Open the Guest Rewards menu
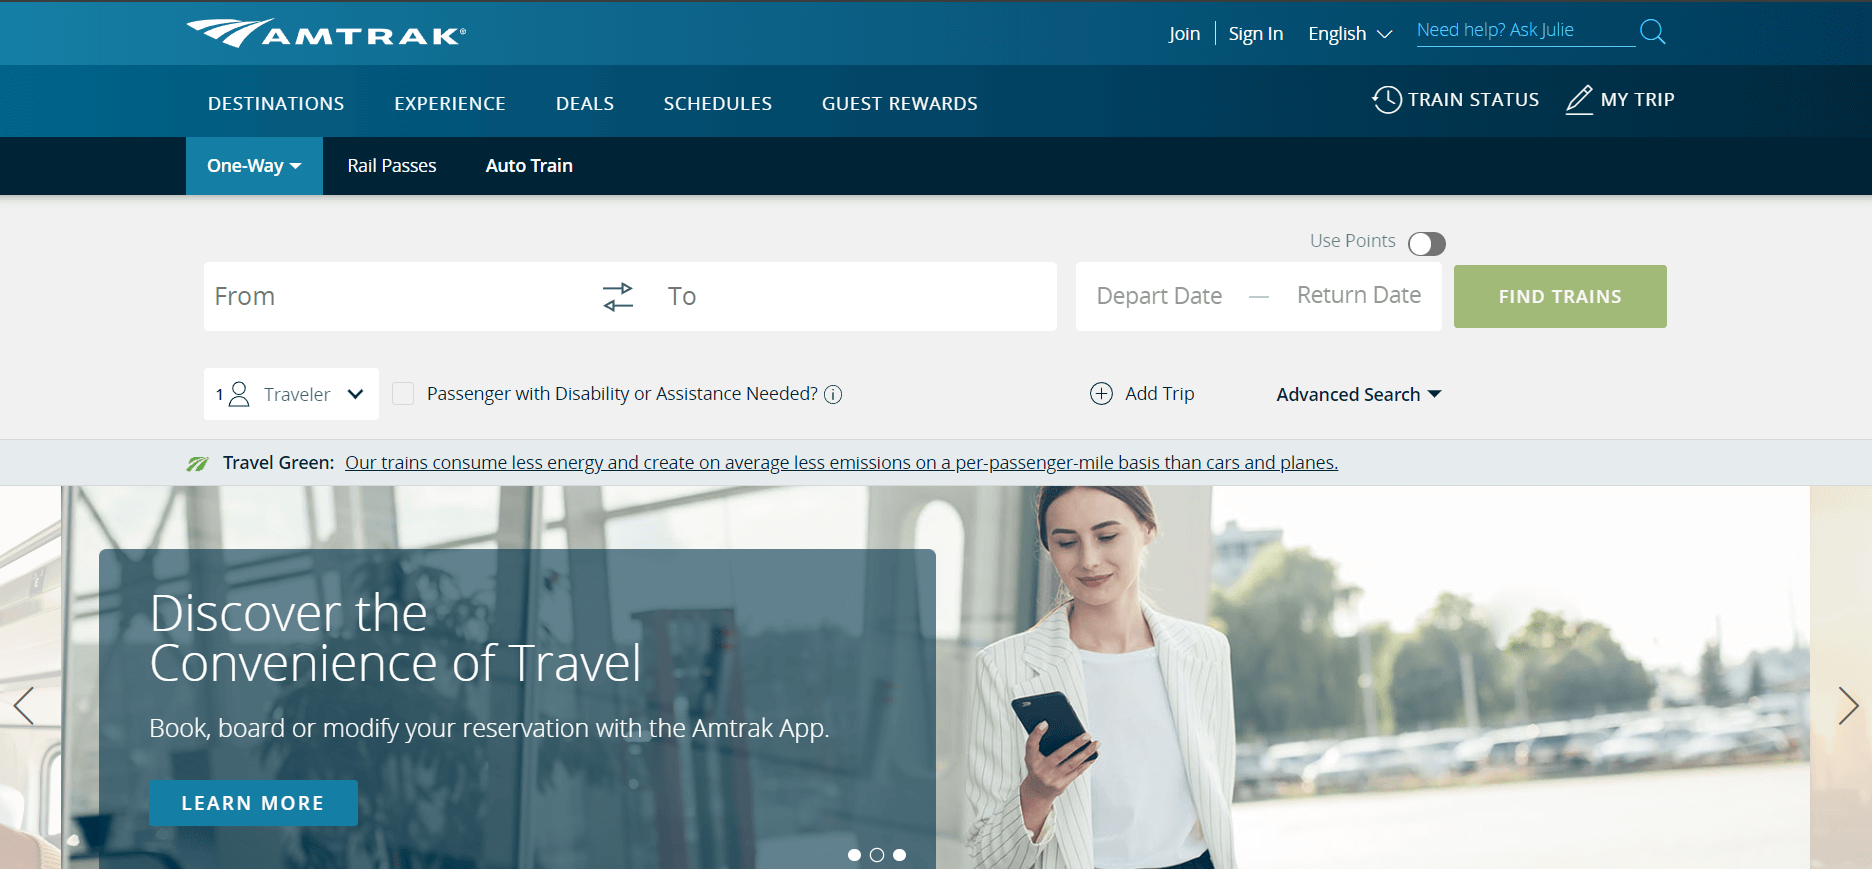Image resolution: width=1872 pixels, height=869 pixels. pyautogui.click(x=900, y=103)
